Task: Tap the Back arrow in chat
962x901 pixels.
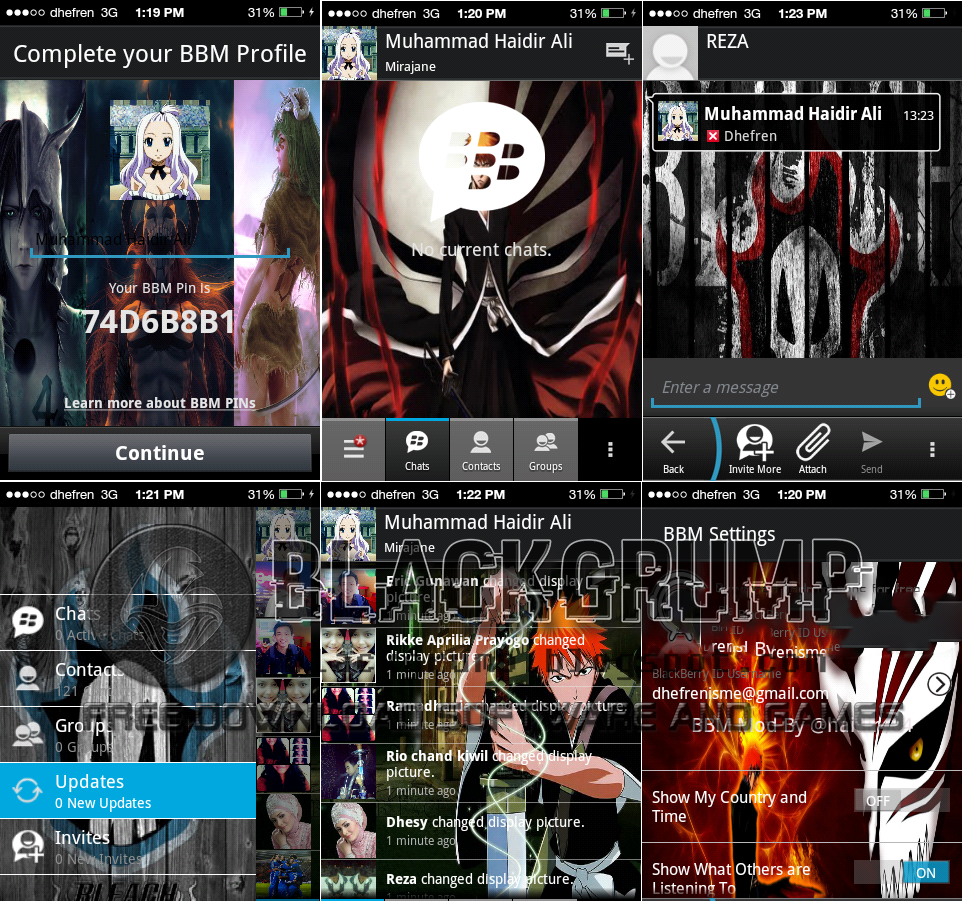Action: pyautogui.click(x=673, y=451)
